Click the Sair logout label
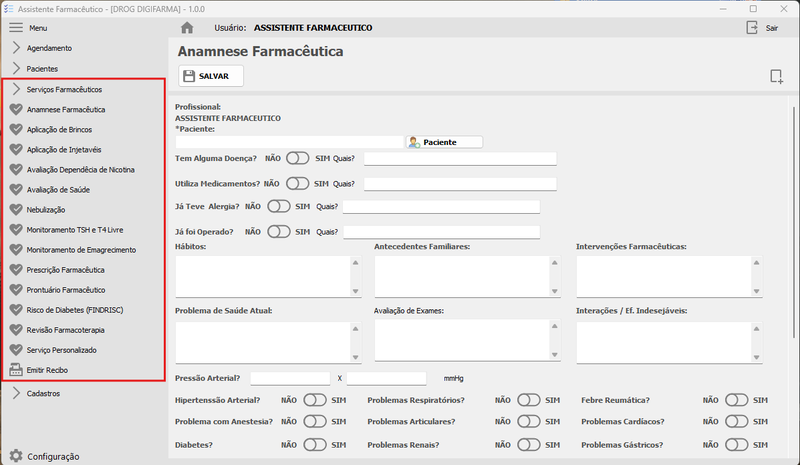The width and height of the screenshot is (800, 465). [771, 28]
